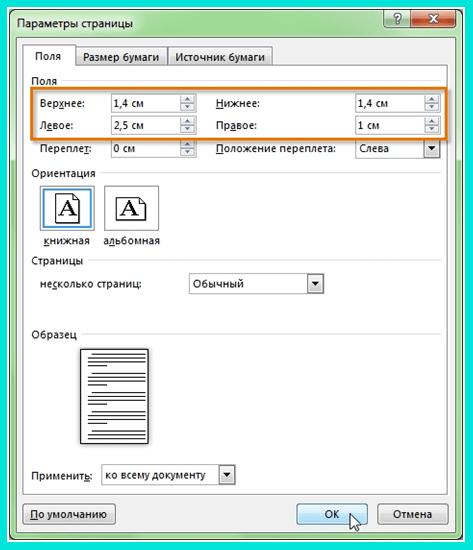Click into the Верхнее margin input field
This screenshot has height=550, width=473.
tap(145, 103)
